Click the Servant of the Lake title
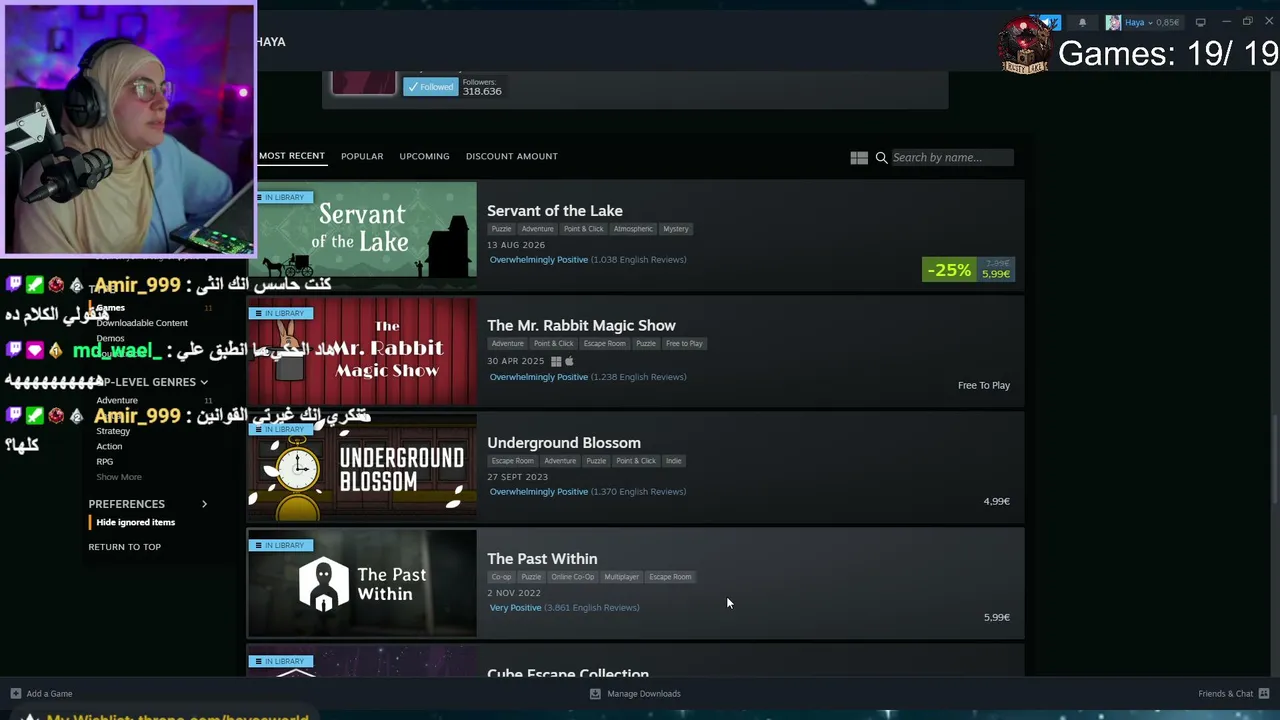The width and height of the screenshot is (1280, 720). [555, 211]
